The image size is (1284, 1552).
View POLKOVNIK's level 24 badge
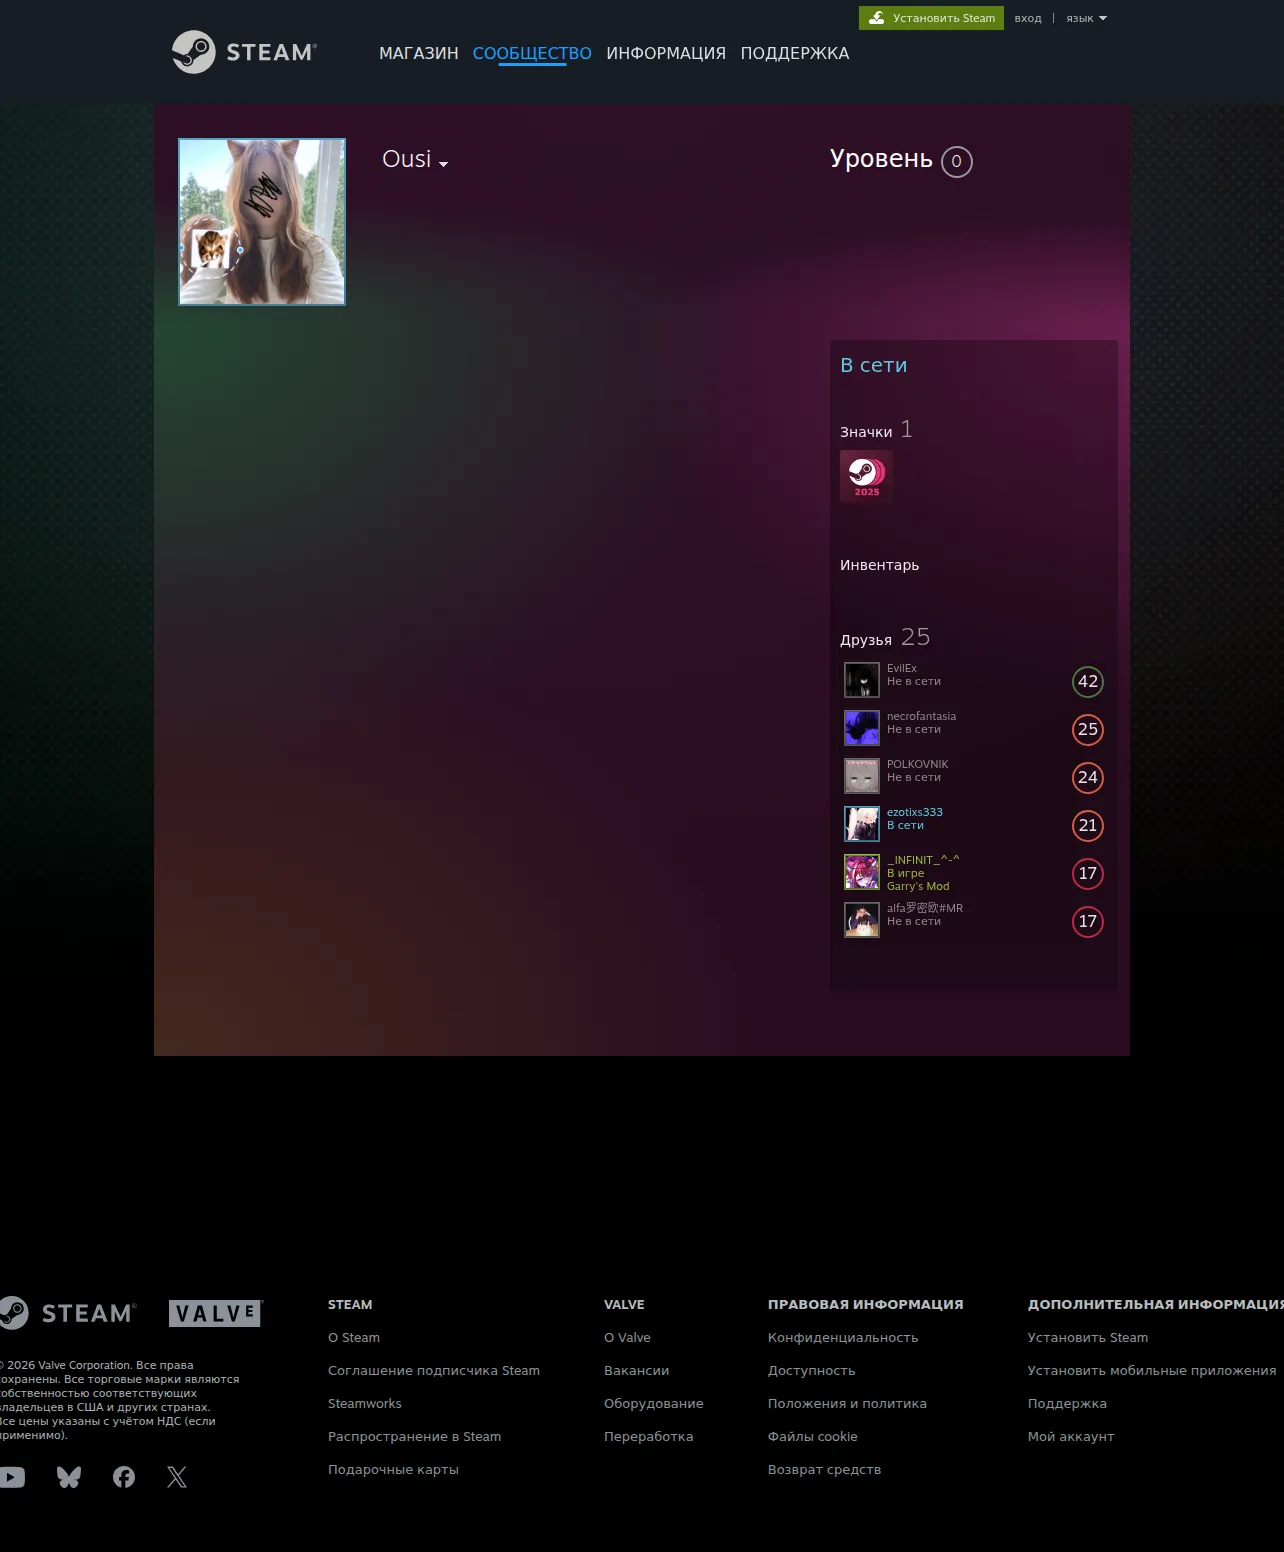tap(1088, 778)
